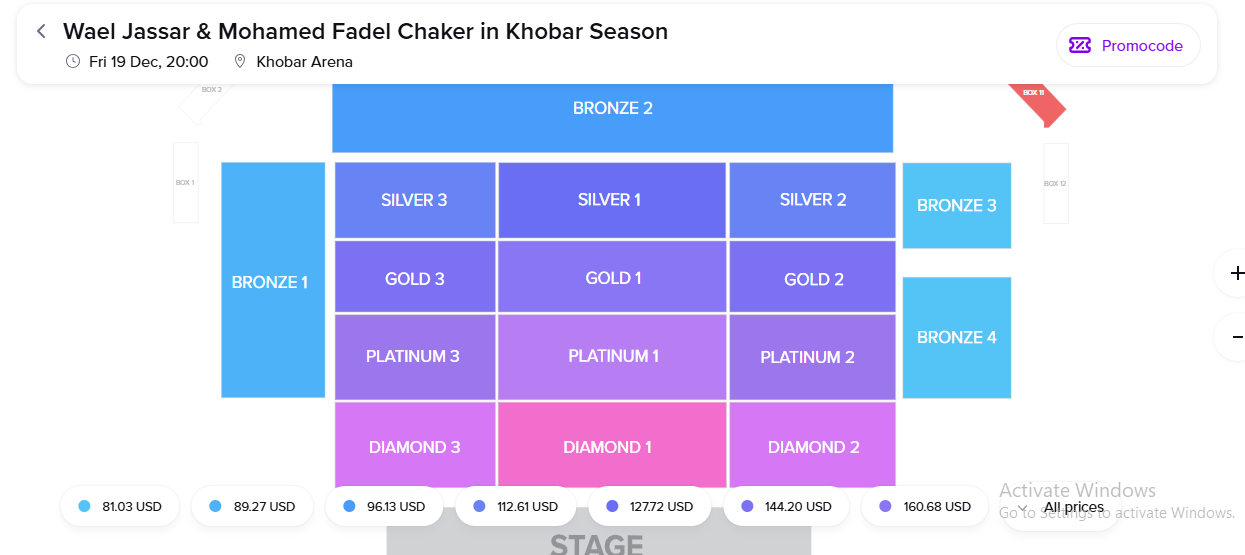Image resolution: width=1245 pixels, height=555 pixels.
Task: Click the clock icon beside the date
Action: (x=73, y=61)
